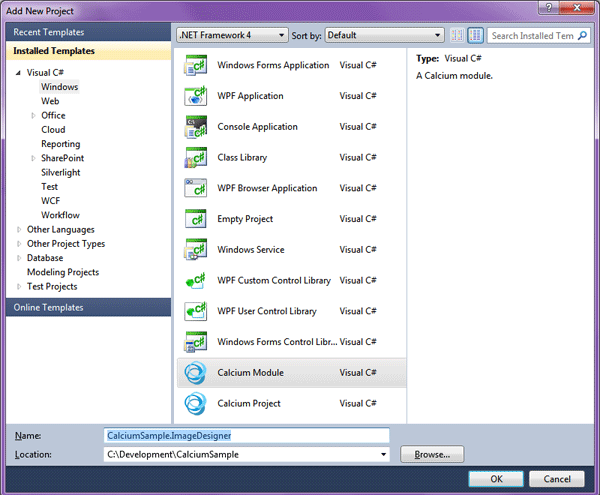Select the Modeling Projects category
600x495 pixels.
coord(63,272)
